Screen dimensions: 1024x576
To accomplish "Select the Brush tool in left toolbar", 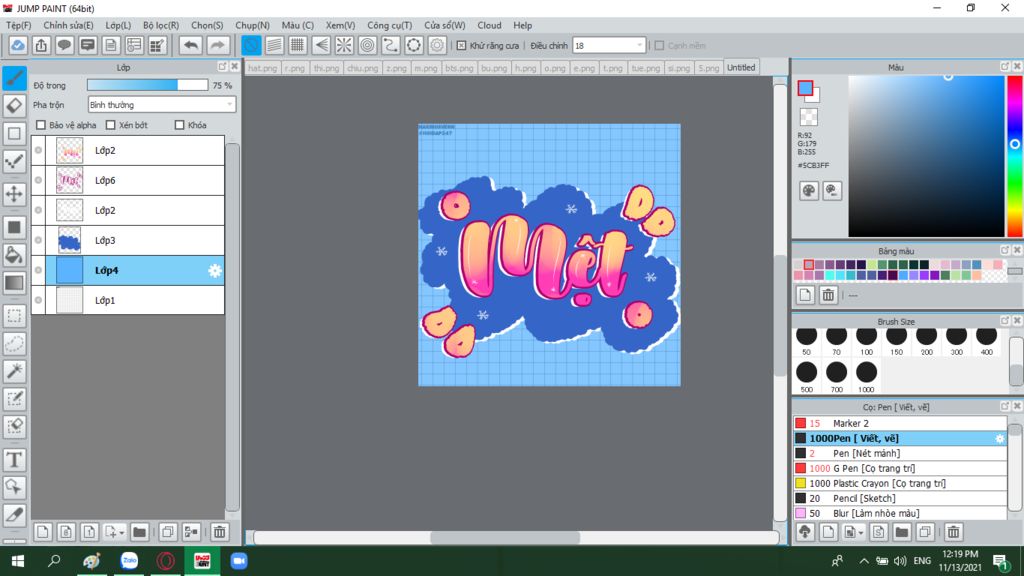I will (x=14, y=78).
